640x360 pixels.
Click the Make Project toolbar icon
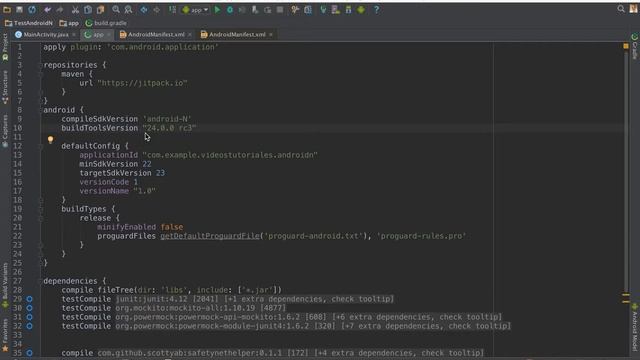tap(172, 9)
